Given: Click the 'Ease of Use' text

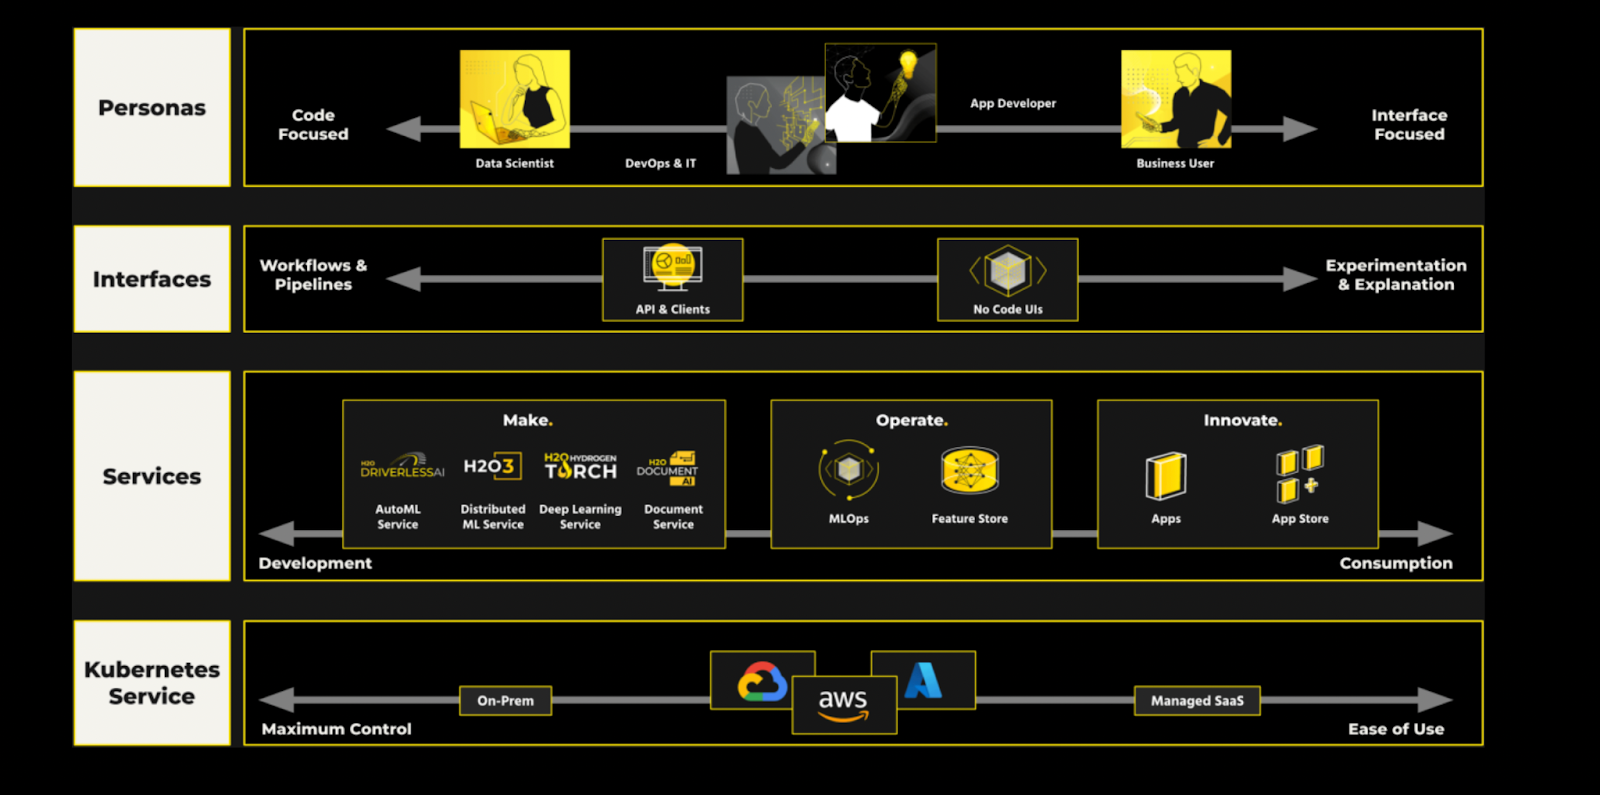Looking at the screenshot, I should [1396, 729].
